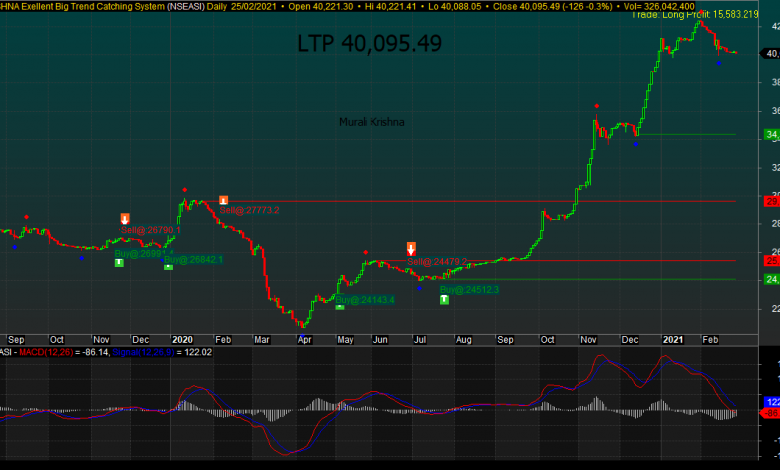Click the red dot marker above November 2020 peak
This screenshot has width=780, height=470.
597,105
